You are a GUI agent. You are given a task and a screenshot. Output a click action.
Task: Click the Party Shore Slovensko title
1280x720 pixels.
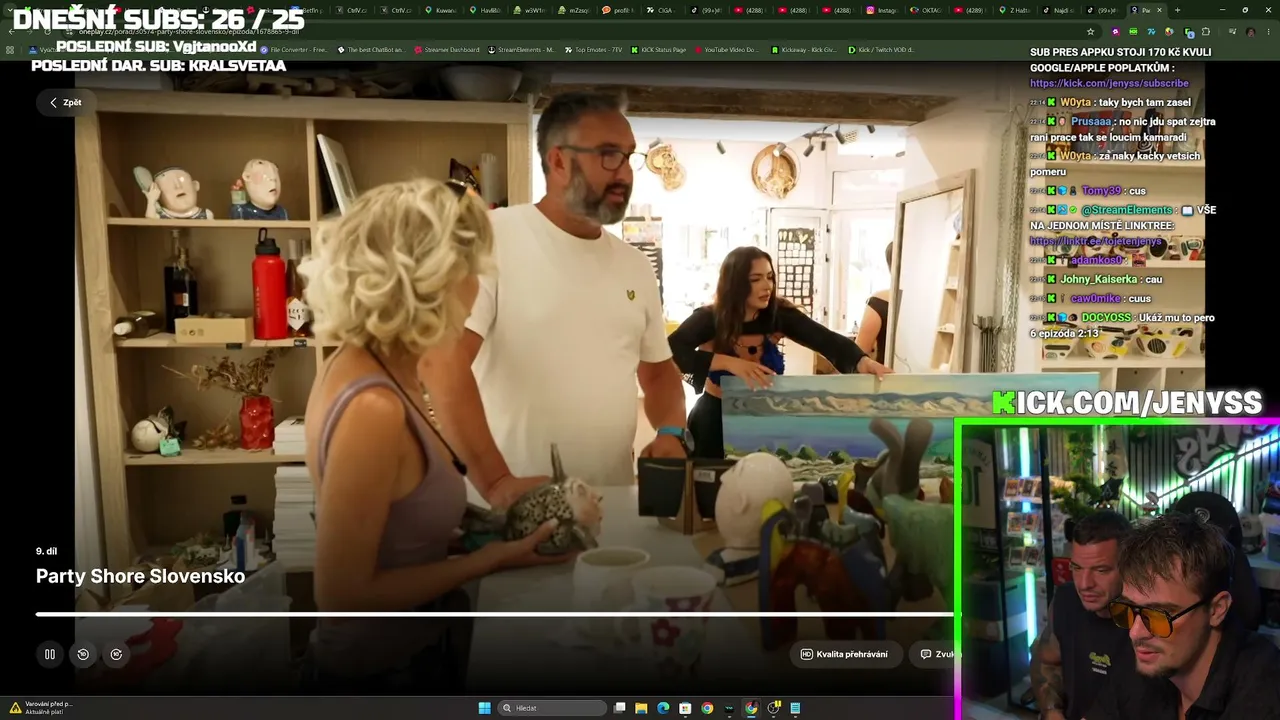pyautogui.click(x=140, y=576)
